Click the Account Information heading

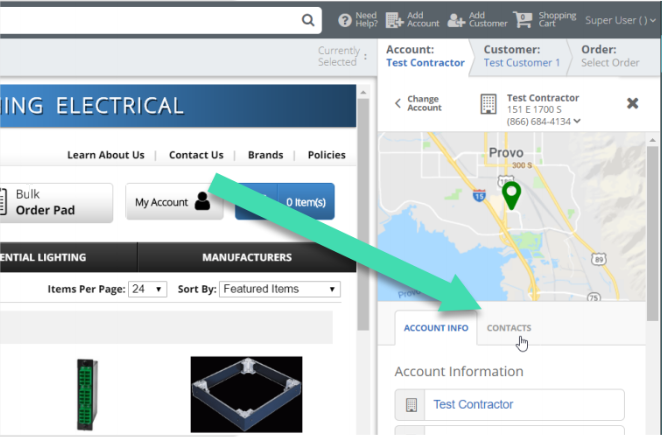coord(459,372)
